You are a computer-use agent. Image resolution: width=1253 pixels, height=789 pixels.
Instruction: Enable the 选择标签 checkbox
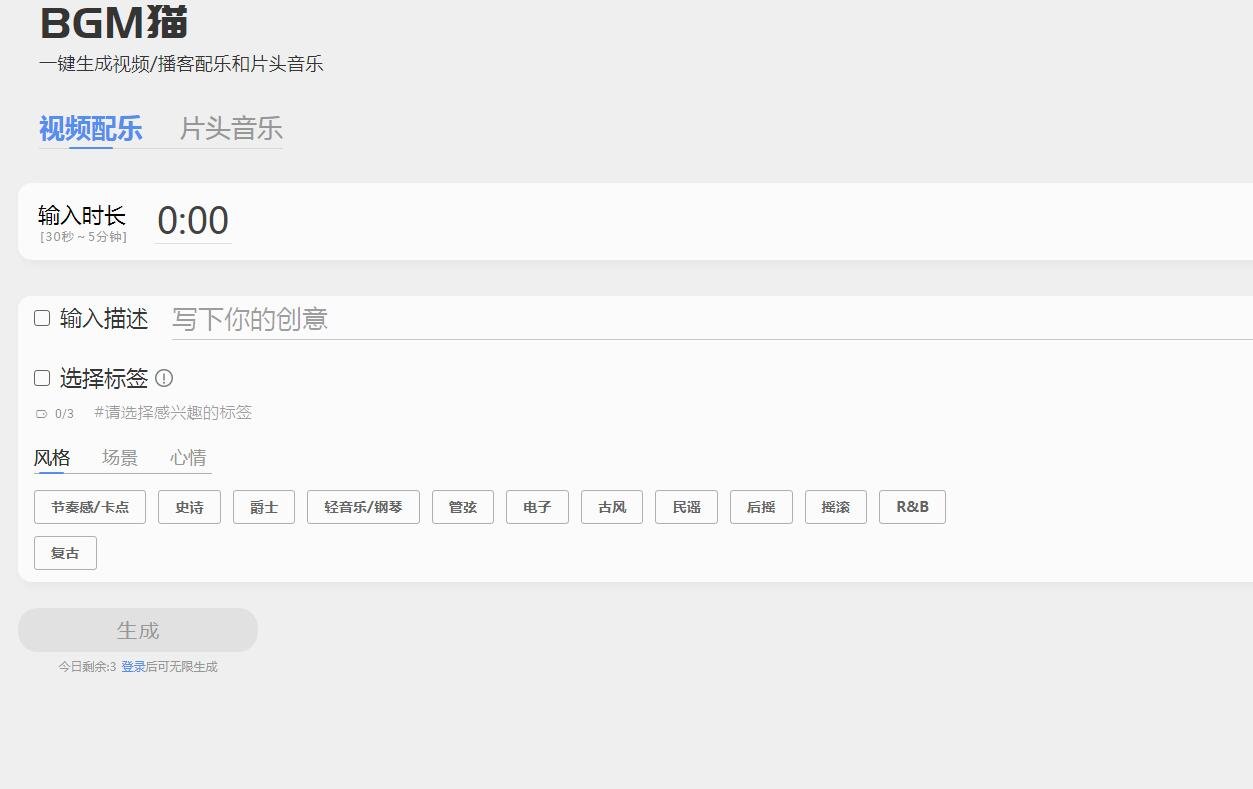[42, 378]
